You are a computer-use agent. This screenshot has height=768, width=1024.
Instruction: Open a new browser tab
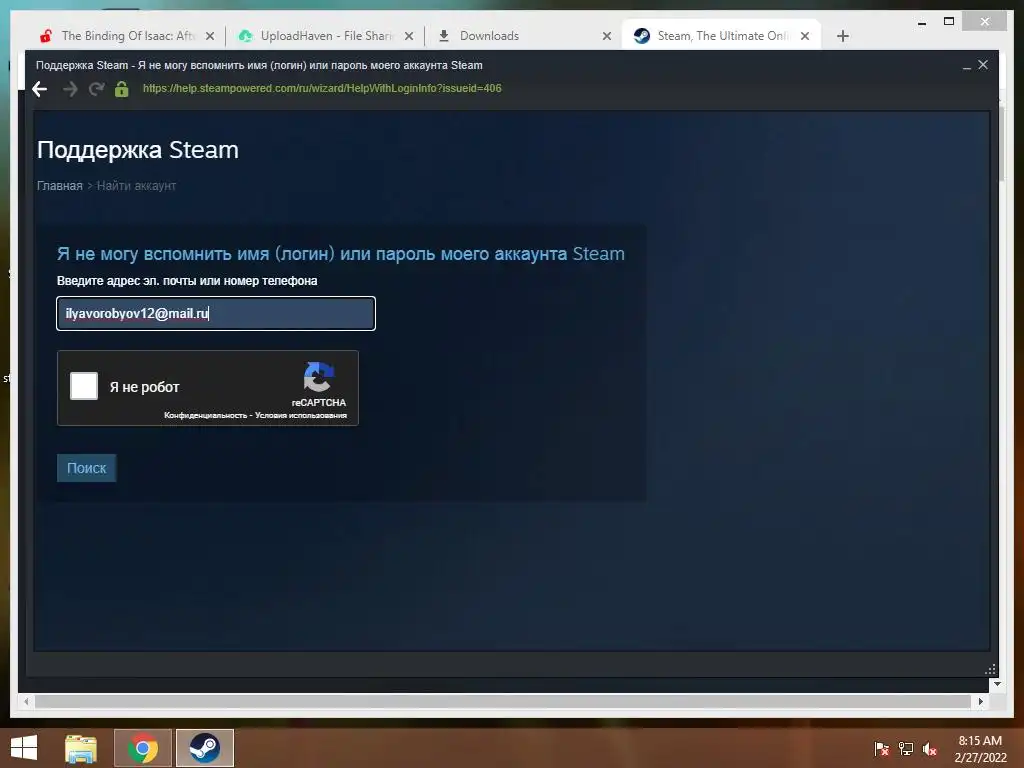(x=842, y=36)
